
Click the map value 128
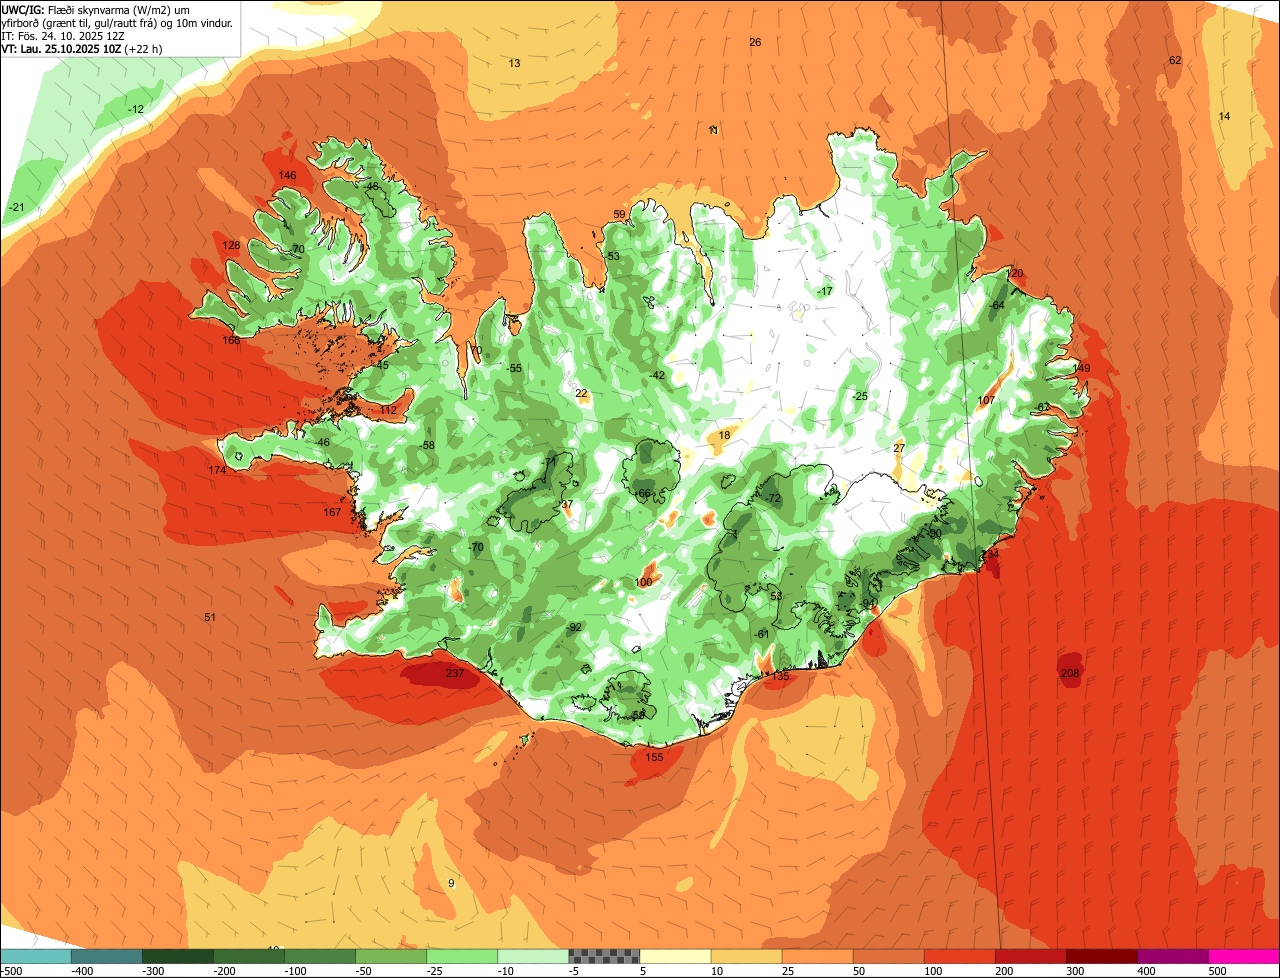(x=231, y=245)
